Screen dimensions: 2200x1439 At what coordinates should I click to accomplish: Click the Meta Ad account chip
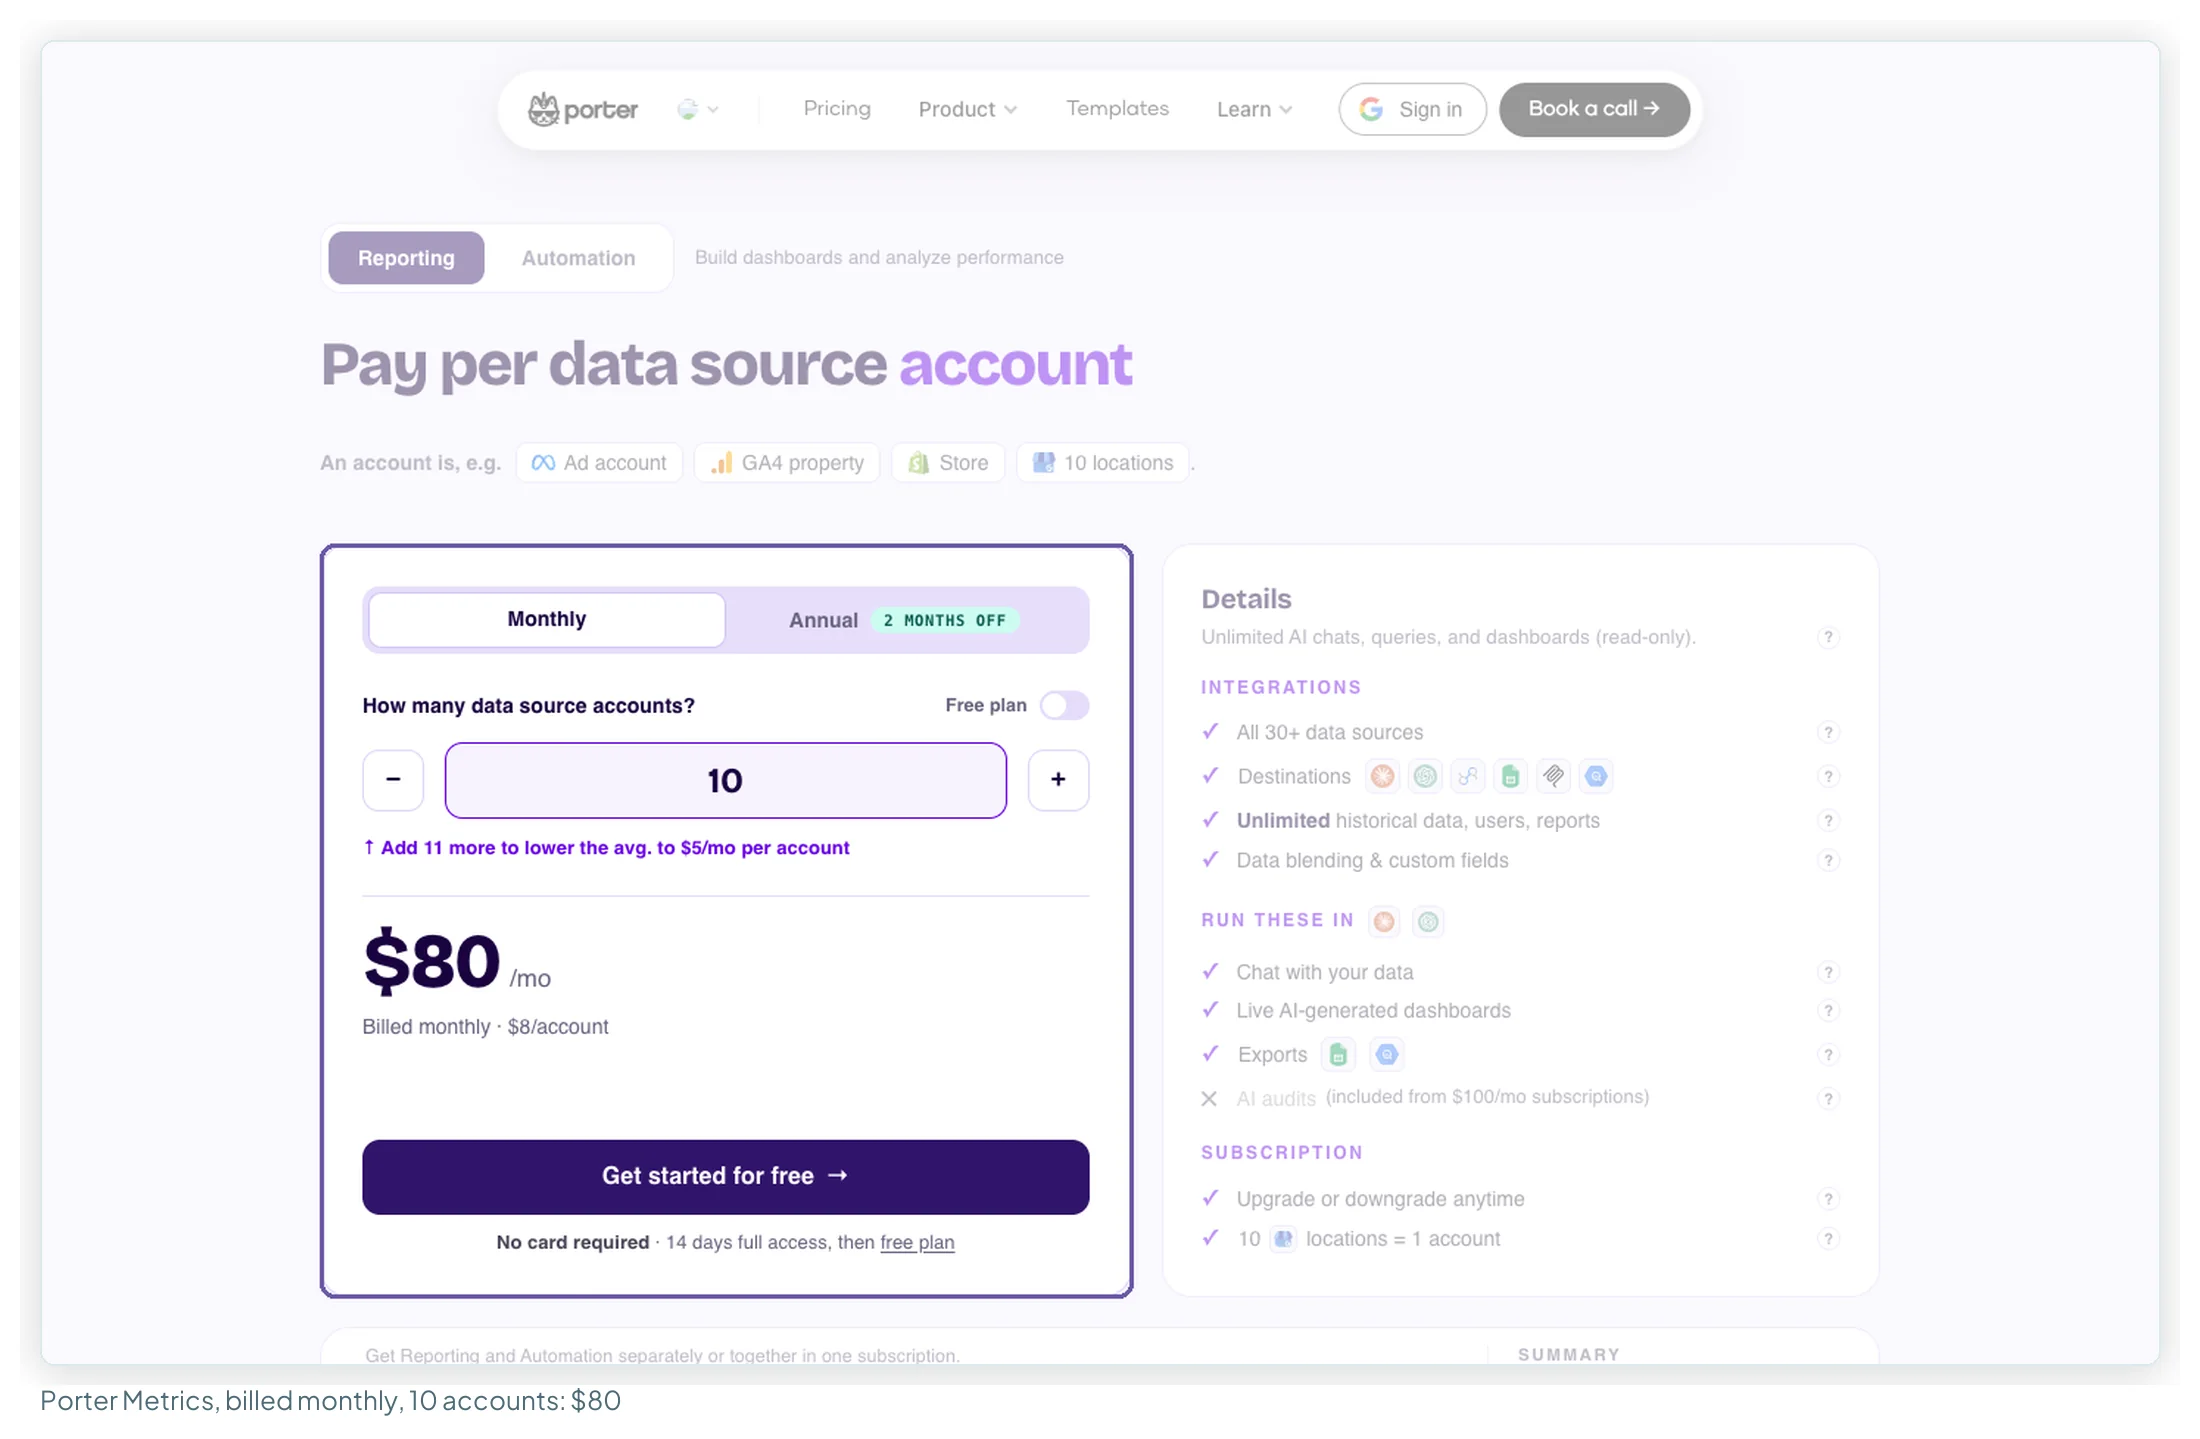click(599, 463)
